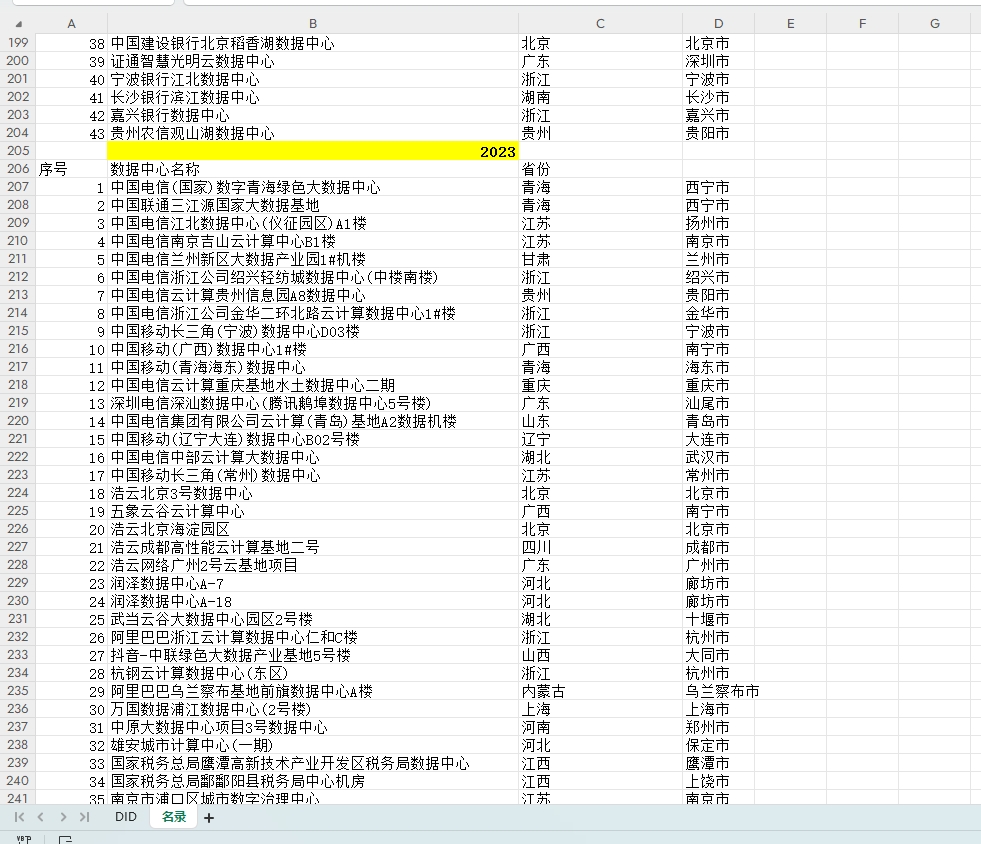Click the 深圳市 city cell
Screen dimensions: 981x844
coord(718,61)
